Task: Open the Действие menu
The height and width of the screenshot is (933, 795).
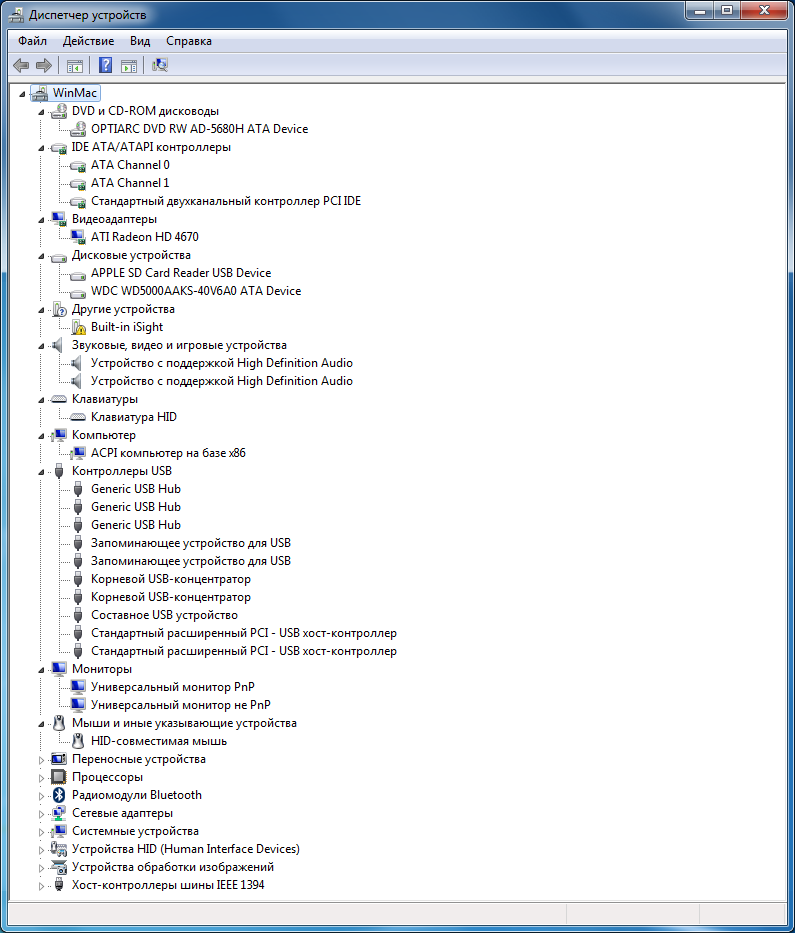Action: point(88,41)
